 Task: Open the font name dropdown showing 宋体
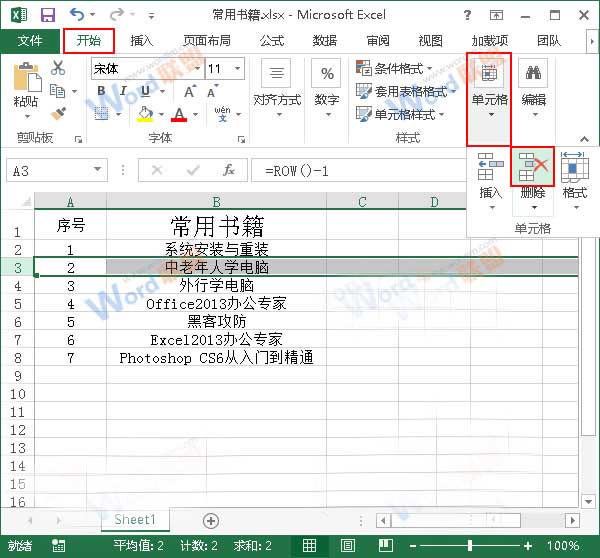(x=194, y=69)
